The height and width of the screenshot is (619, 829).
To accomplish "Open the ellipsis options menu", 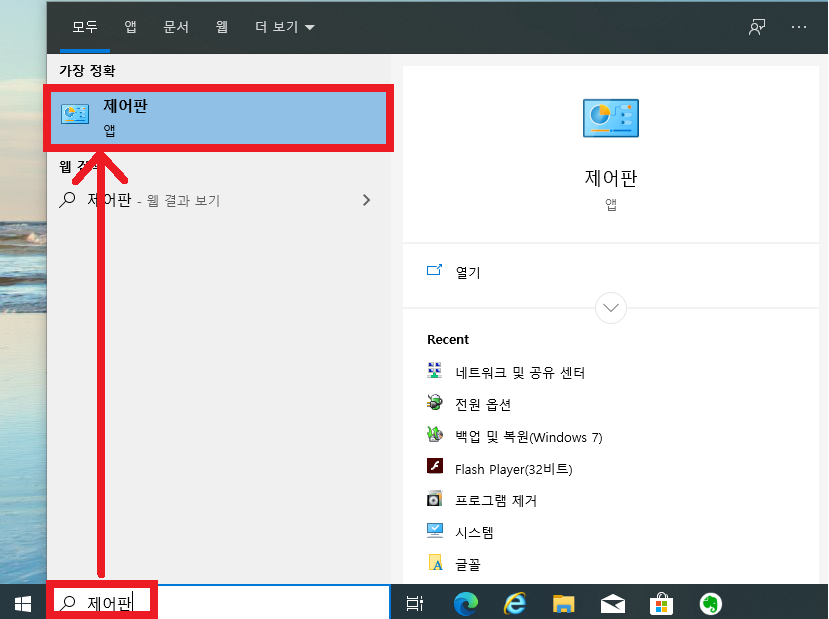I will (x=799, y=27).
